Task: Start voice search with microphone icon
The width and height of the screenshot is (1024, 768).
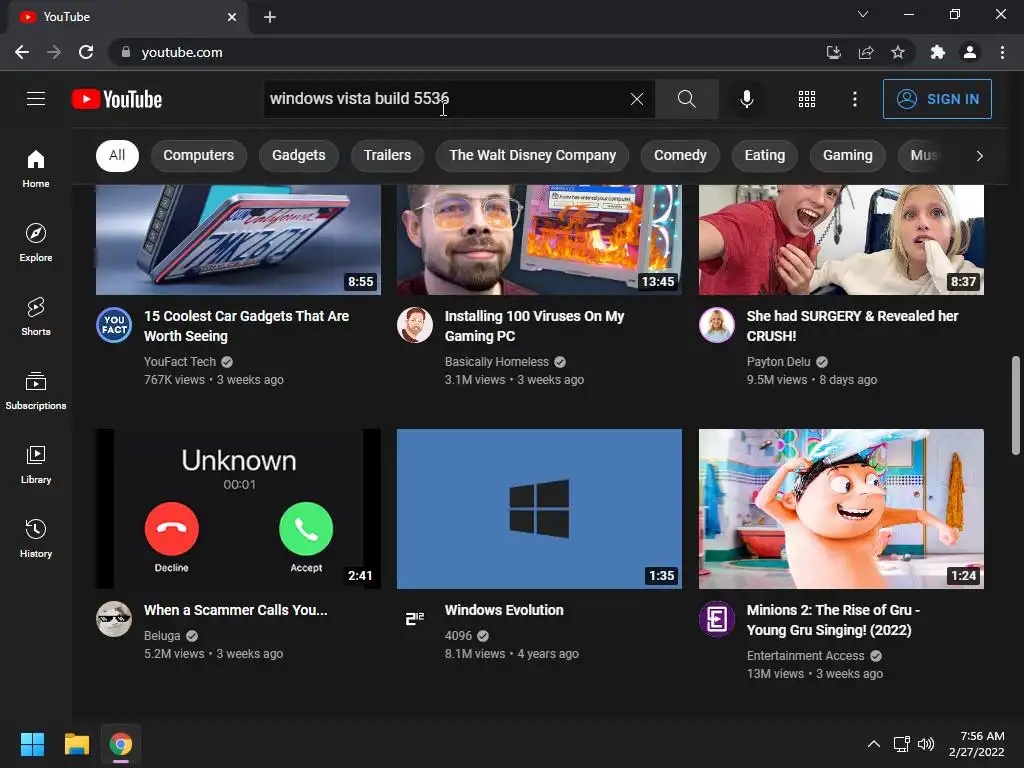Action: (x=746, y=99)
